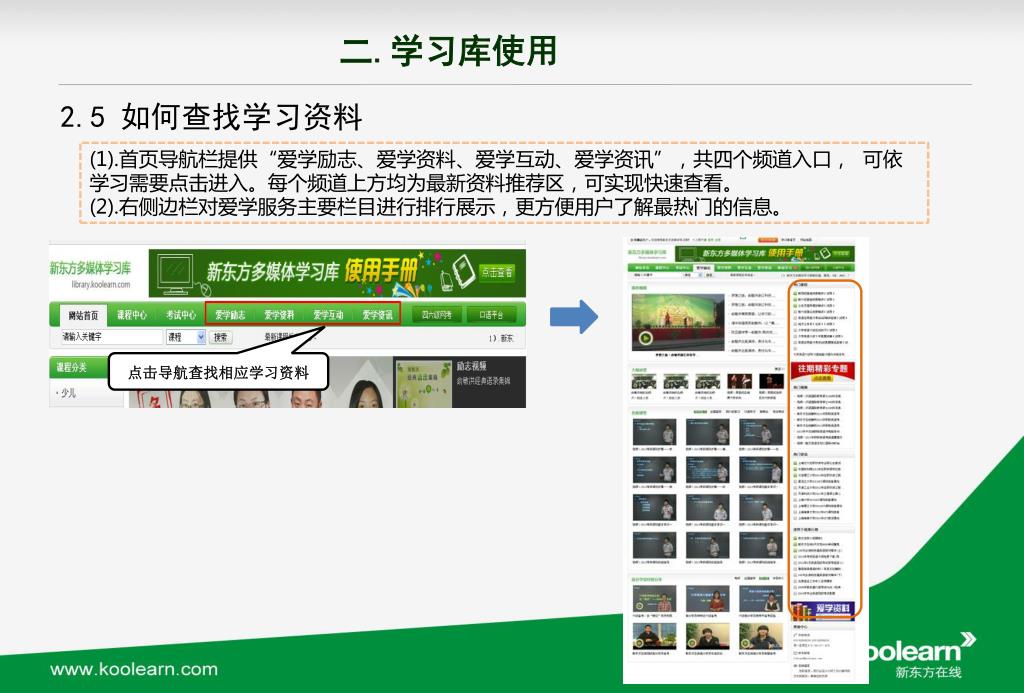1024x693 pixels.
Task: Click the 爱学资料 banner at the sidebar bottom
Action: tap(822, 609)
